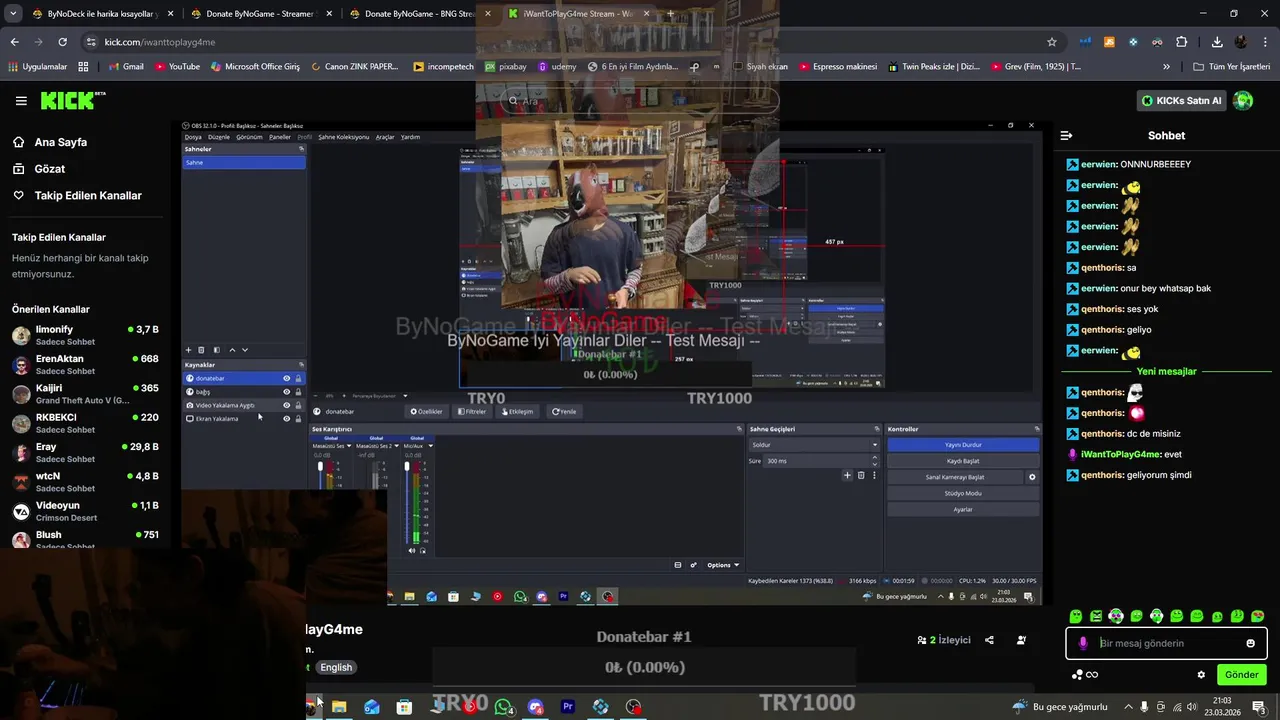Reload the browser page
This screenshot has height=720, width=1280.
[62, 42]
